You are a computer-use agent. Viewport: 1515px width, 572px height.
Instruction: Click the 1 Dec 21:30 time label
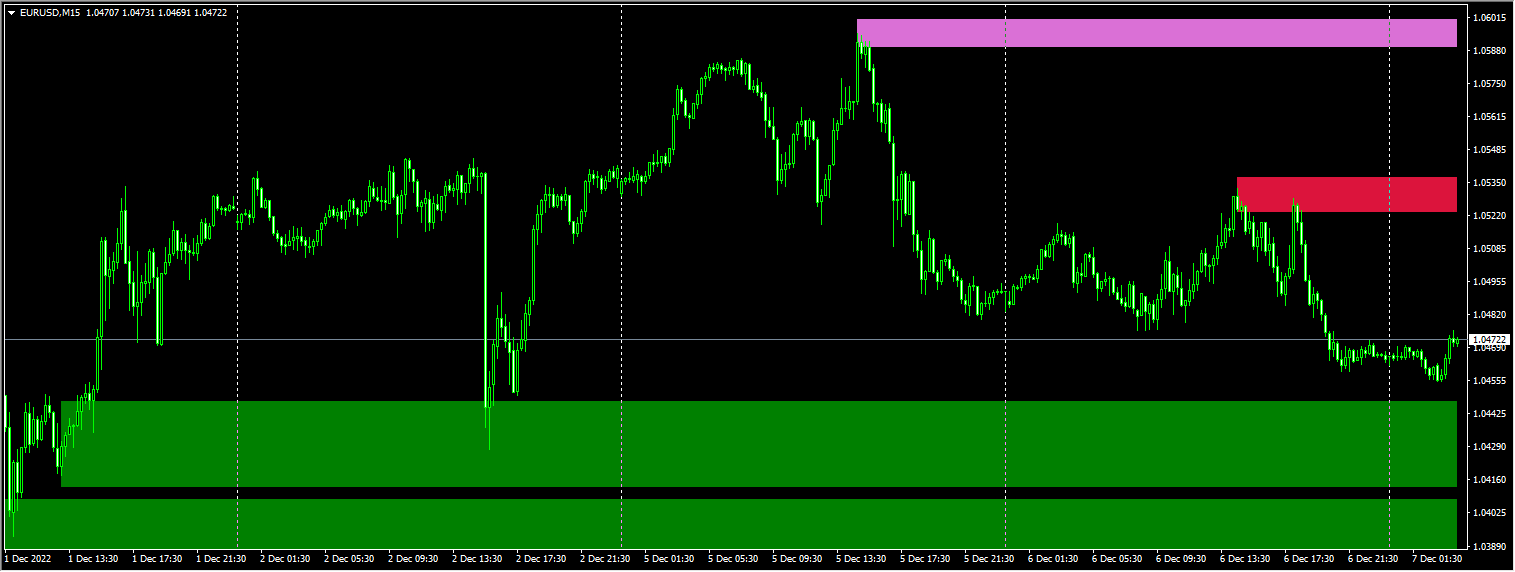point(221,560)
